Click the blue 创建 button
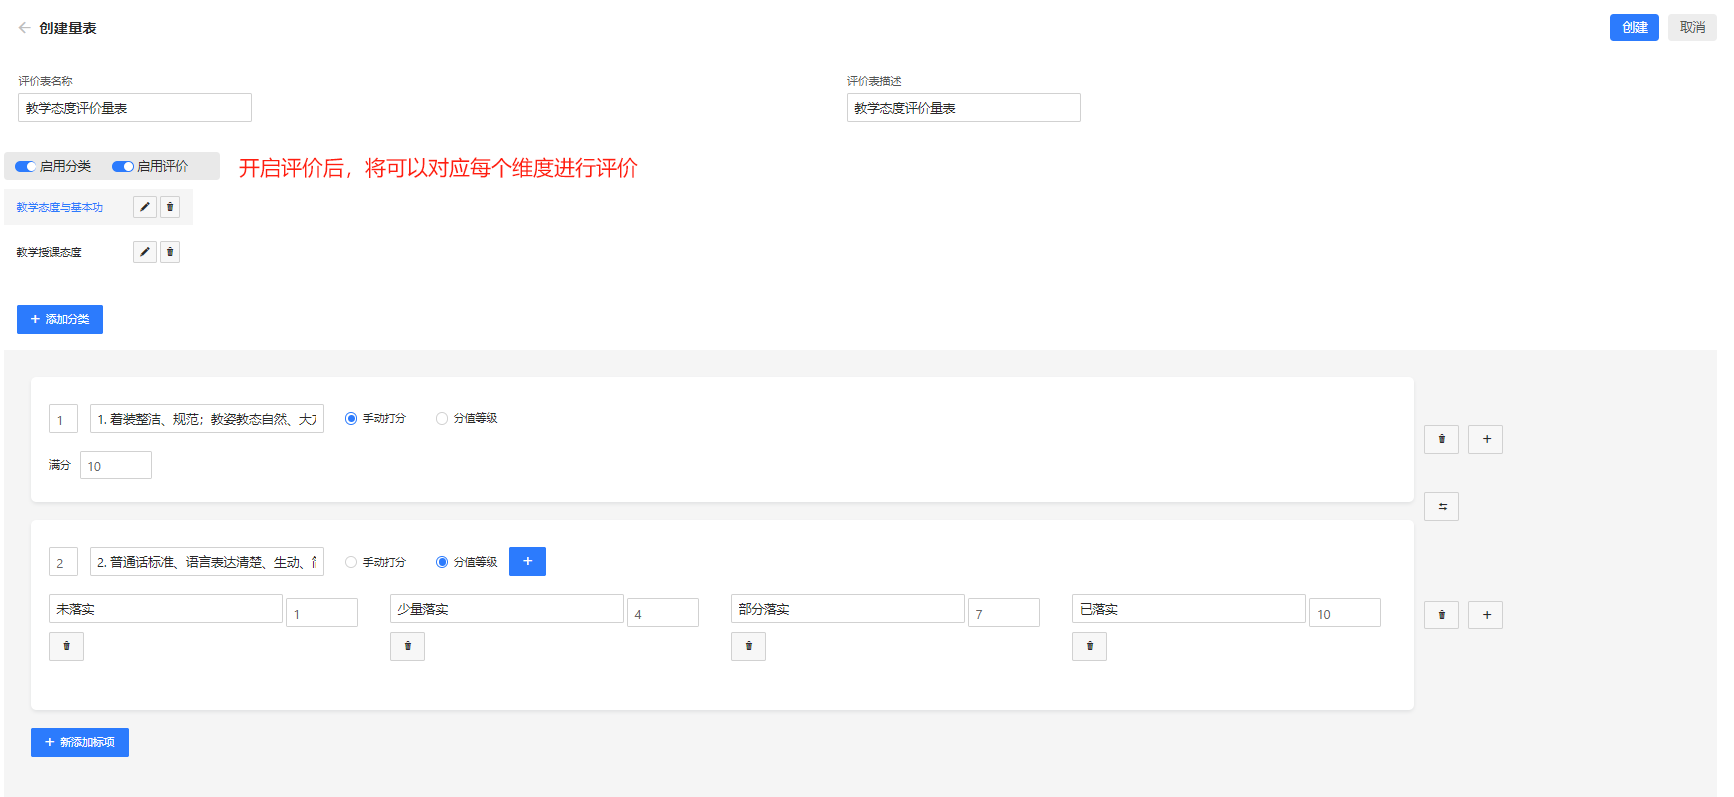The width and height of the screenshot is (1734, 797). pyautogui.click(x=1633, y=28)
